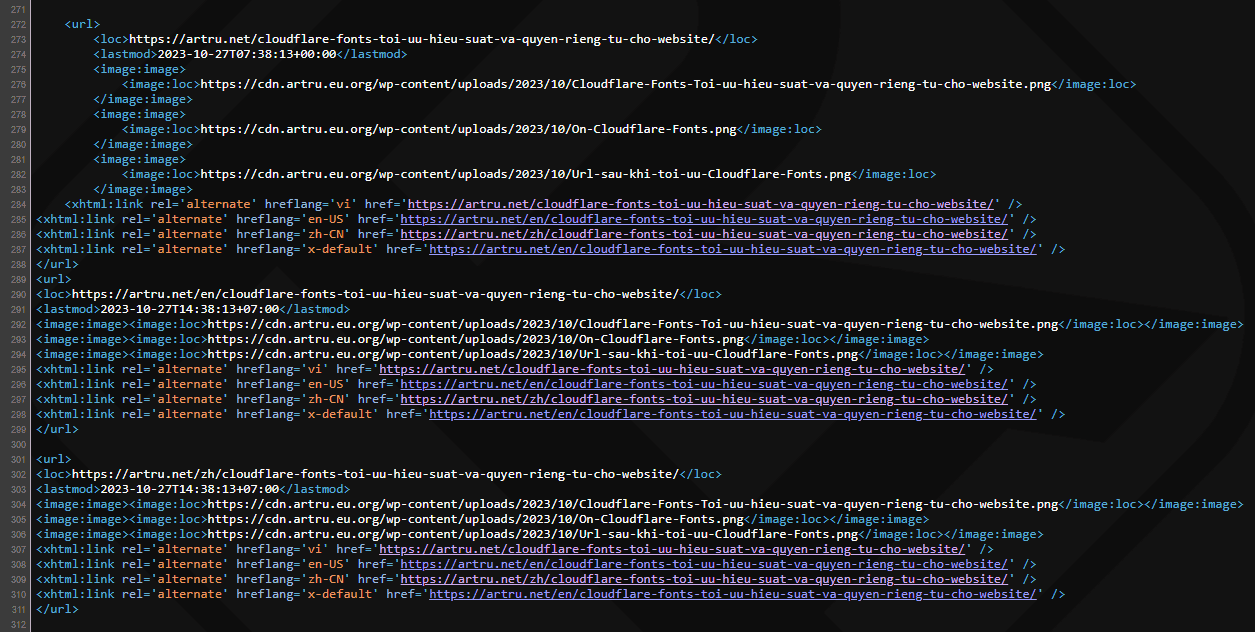Click line number 284 in the gutter
Viewport: 1255px width, 632px height.
coord(16,204)
